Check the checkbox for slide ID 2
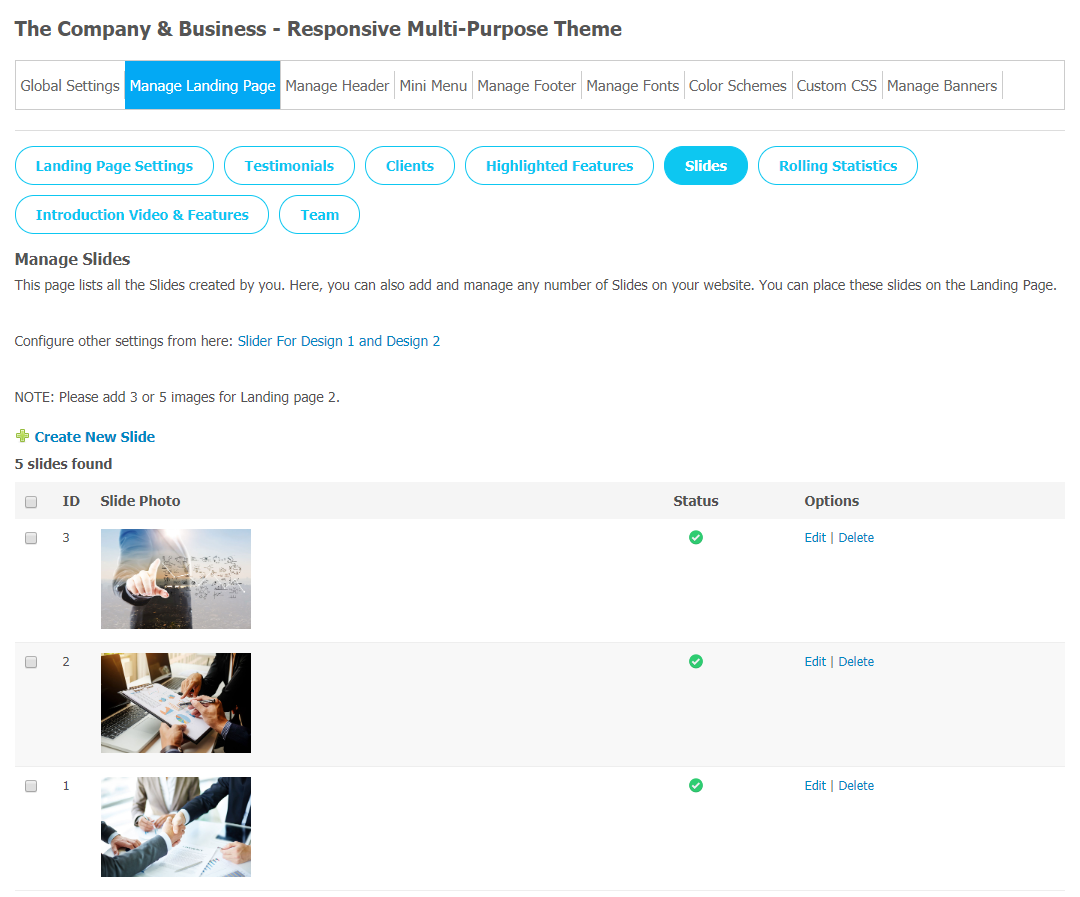Screen dimensions: 1080x897 [x=31, y=662]
